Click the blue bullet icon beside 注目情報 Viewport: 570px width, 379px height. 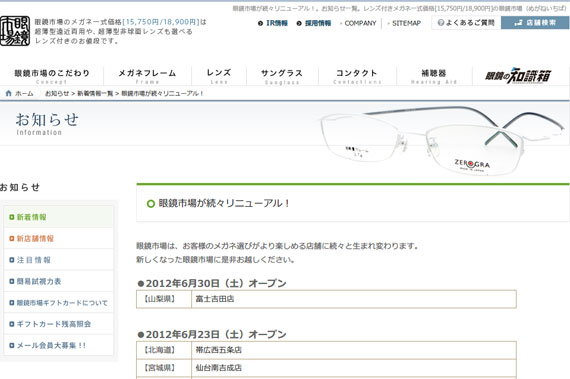(12, 260)
